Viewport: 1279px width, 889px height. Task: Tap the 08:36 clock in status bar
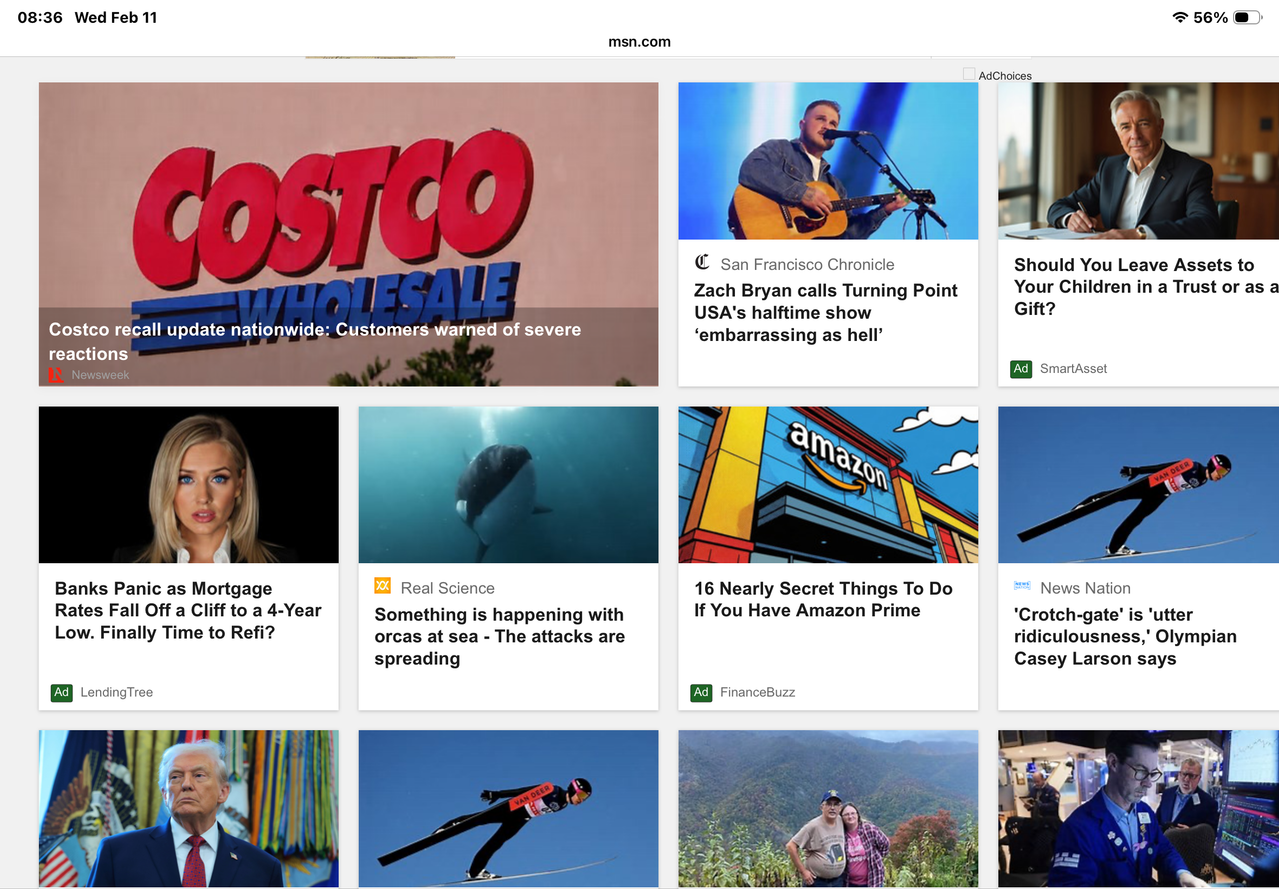point(40,17)
